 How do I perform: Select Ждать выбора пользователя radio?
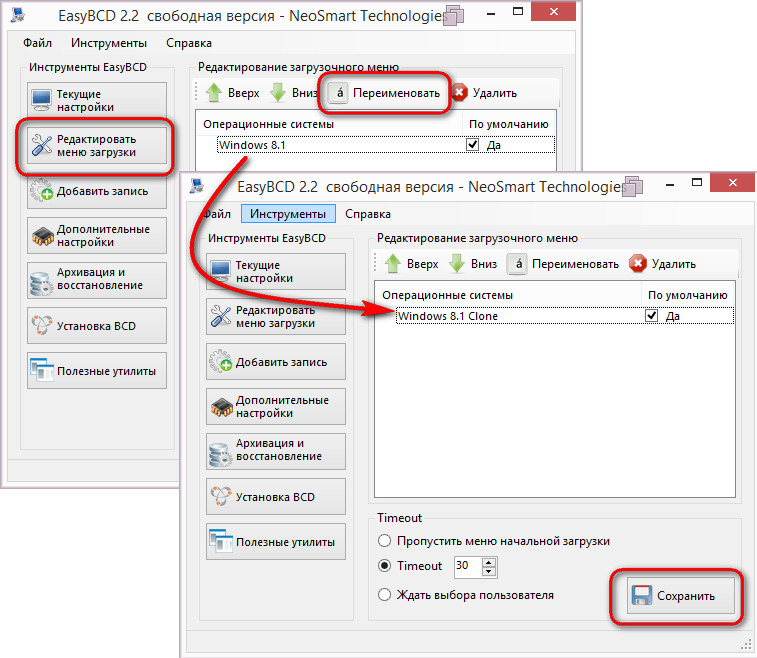pos(384,594)
